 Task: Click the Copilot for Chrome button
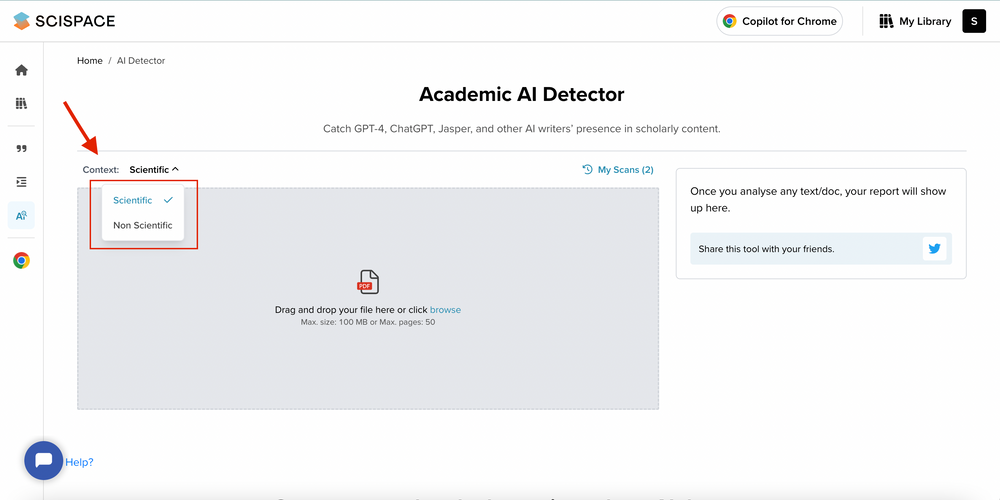779,21
